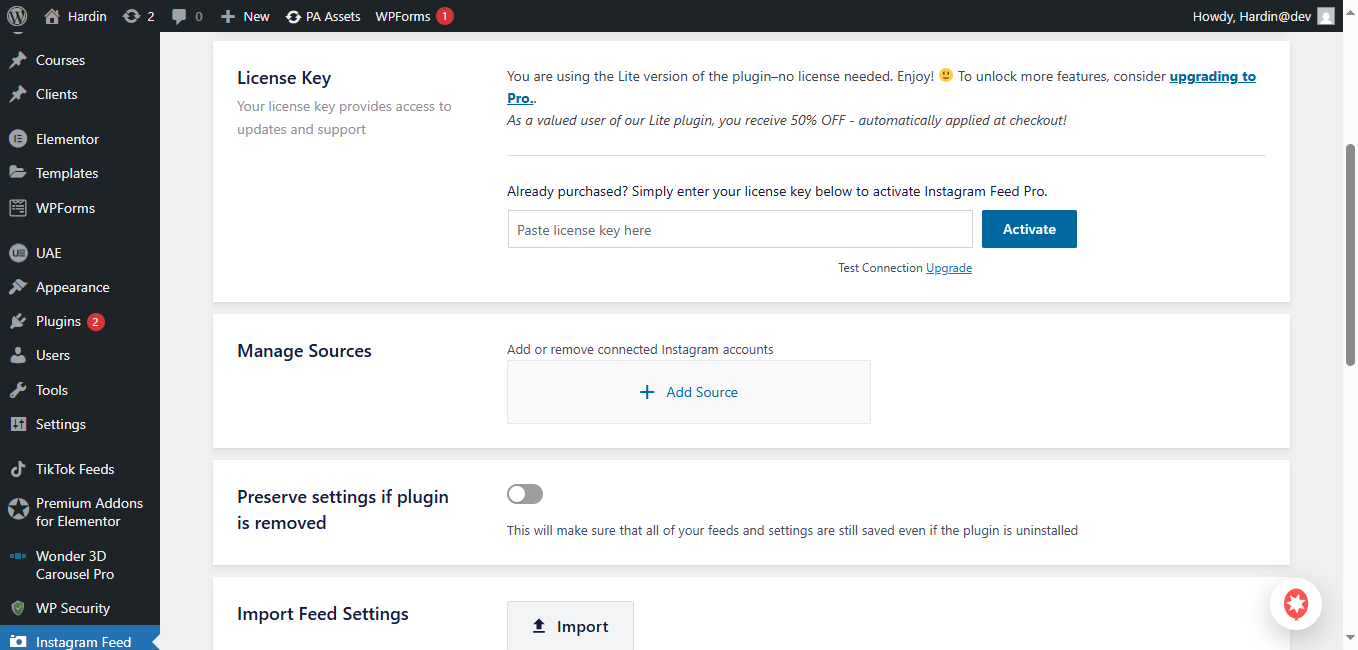Open WPForms in the left sidebar
The height and width of the screenshot is (650, 1358).
pos(80,208)
